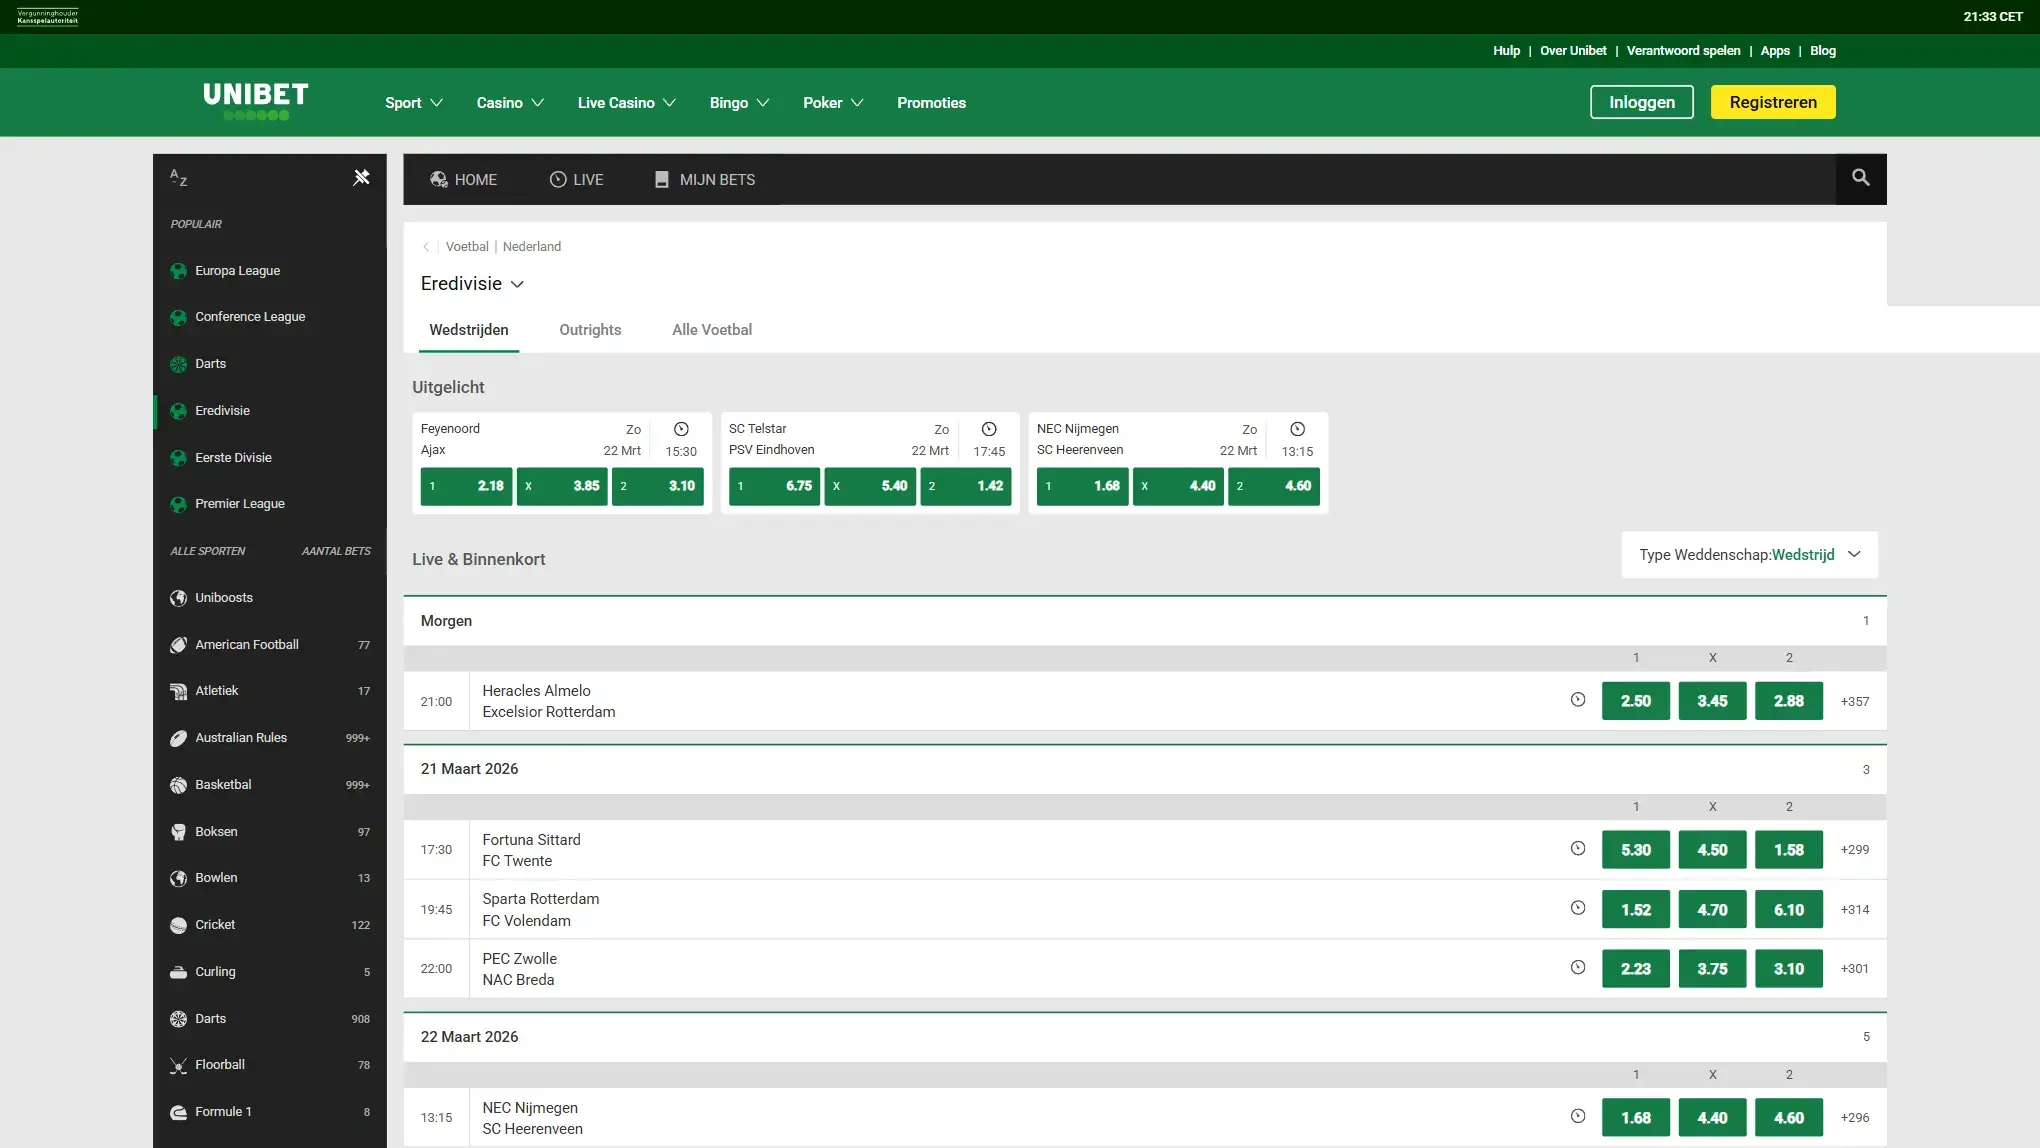Click the Curling stone icon
The height and width of the screenshot is (1148, 2040).
pos(178,972)
